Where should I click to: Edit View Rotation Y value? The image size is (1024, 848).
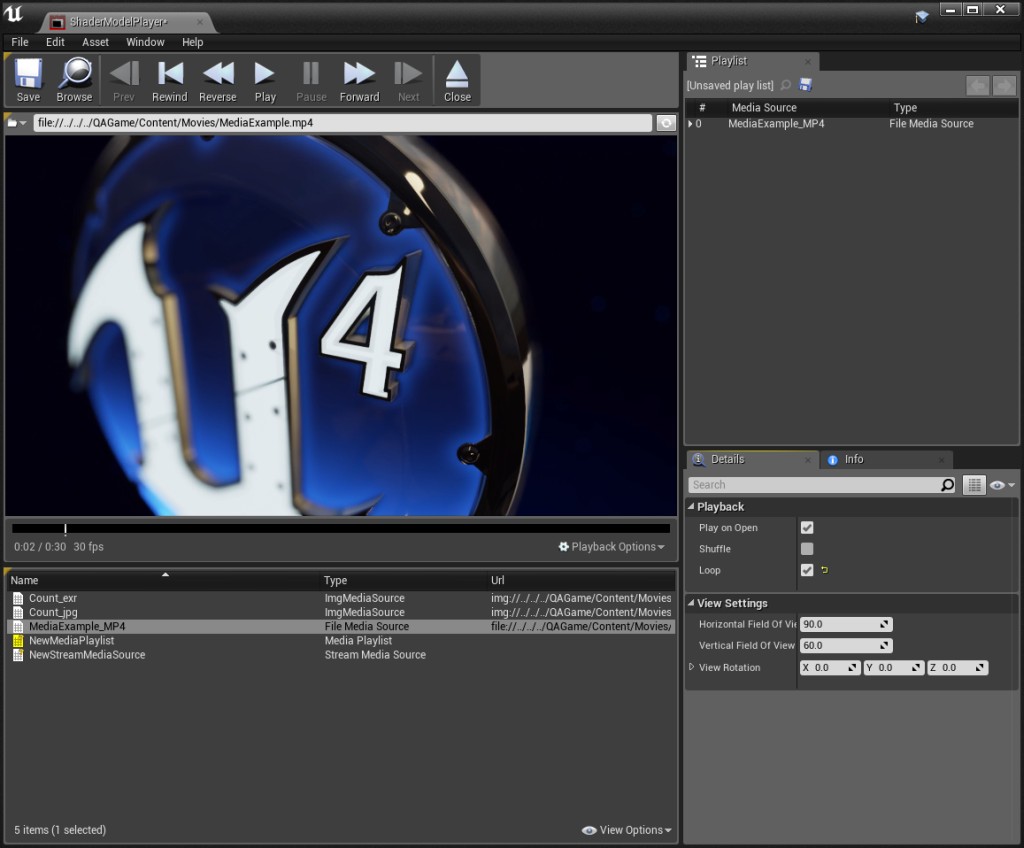[x=893, y=668]
